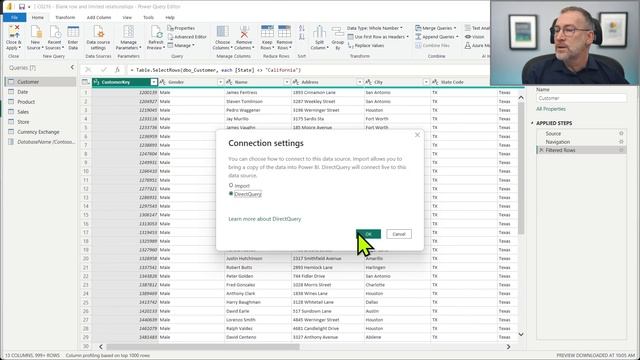Click the horizontal scrollbar thumb
The height and width of the screenshot is (360, 640).
[x=203, y=347]
